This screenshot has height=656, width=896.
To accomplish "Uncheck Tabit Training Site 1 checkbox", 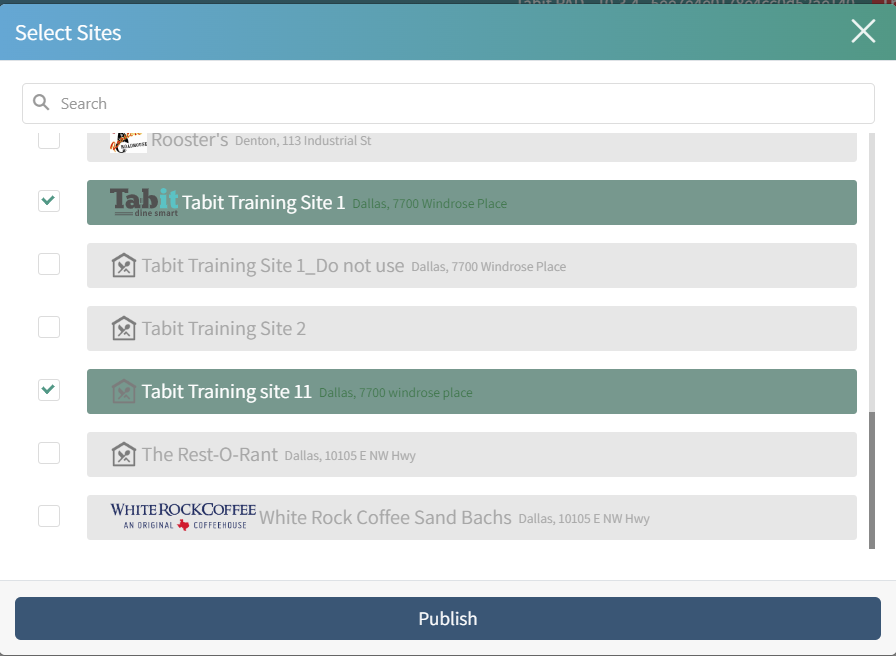I will point(49,201).
